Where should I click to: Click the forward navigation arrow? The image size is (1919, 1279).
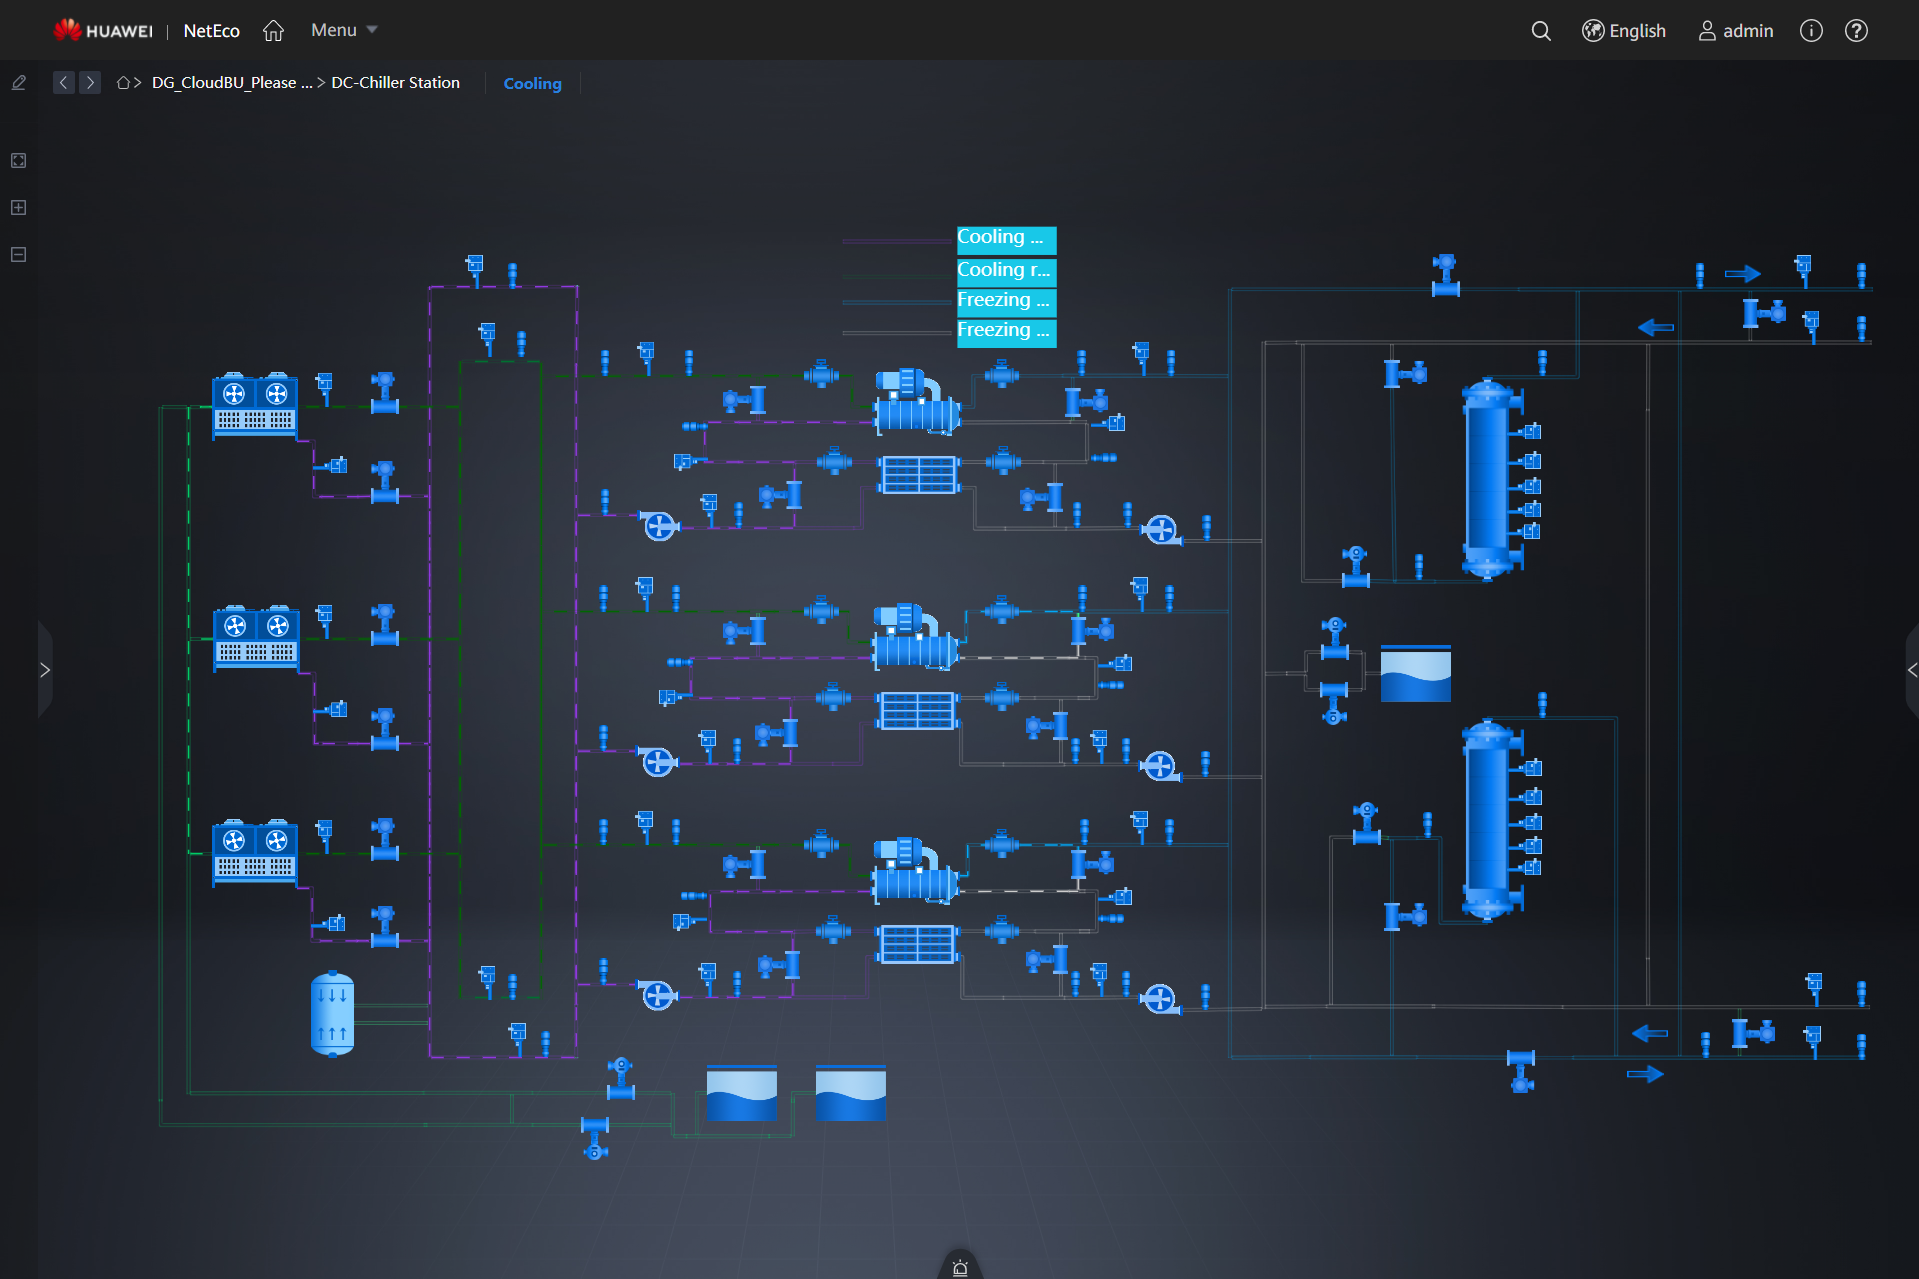click(x=90, y=83)
